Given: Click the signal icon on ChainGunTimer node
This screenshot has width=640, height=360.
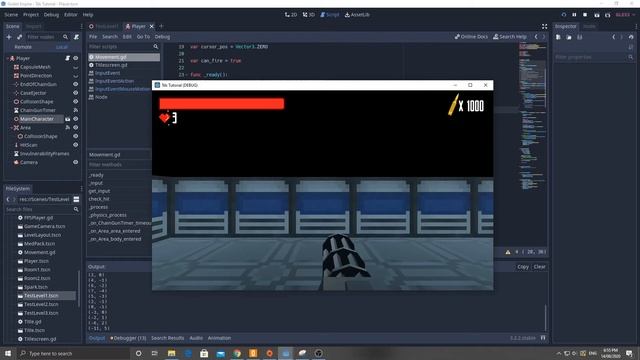Looking at the screenshot, I should (76, 110).
